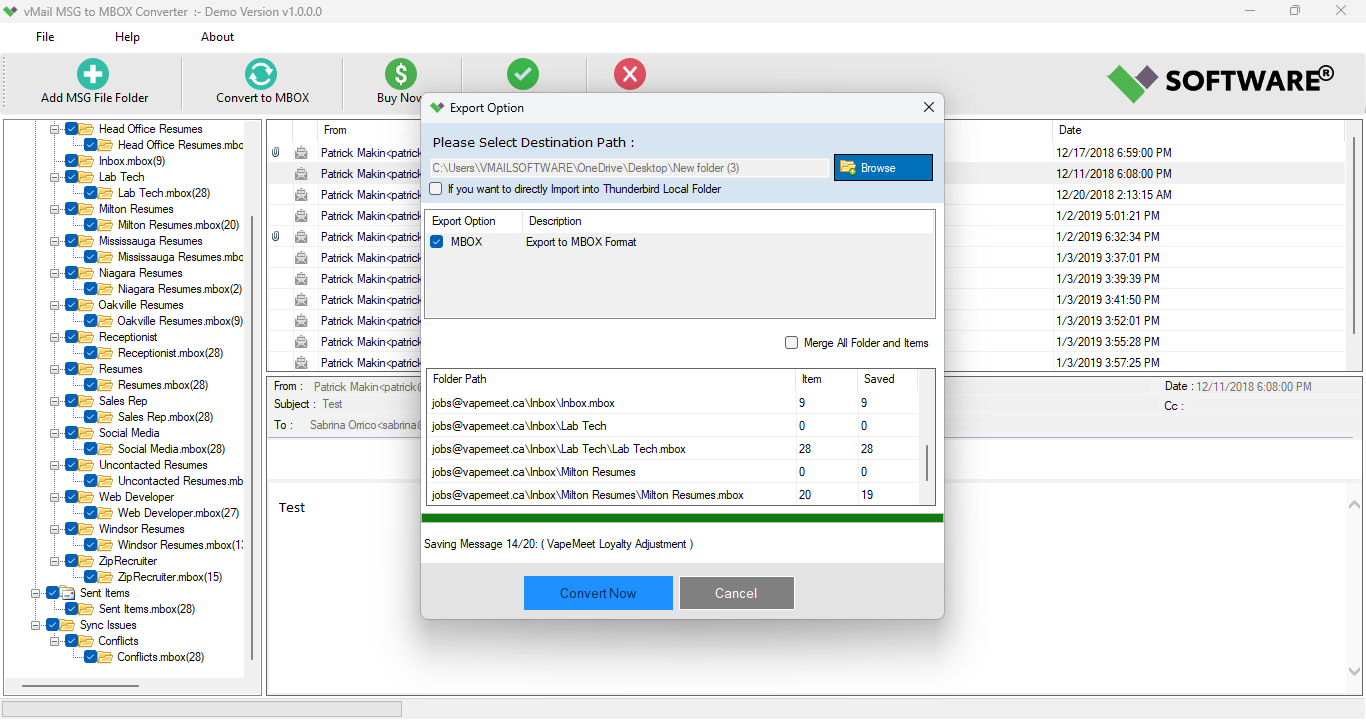Check the Thunderbird Local Folder import option
This screenshot has width=1366, height=720.
(435, 188)
